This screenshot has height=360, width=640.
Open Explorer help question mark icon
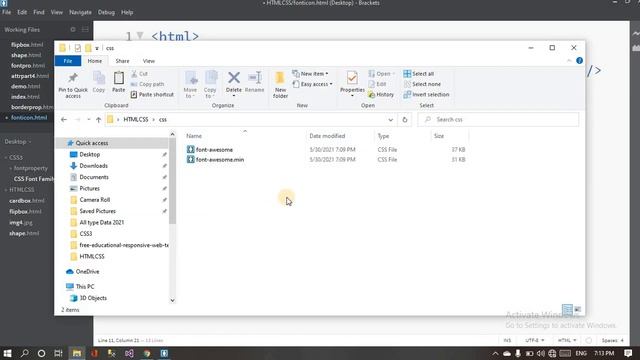(579, 61)
